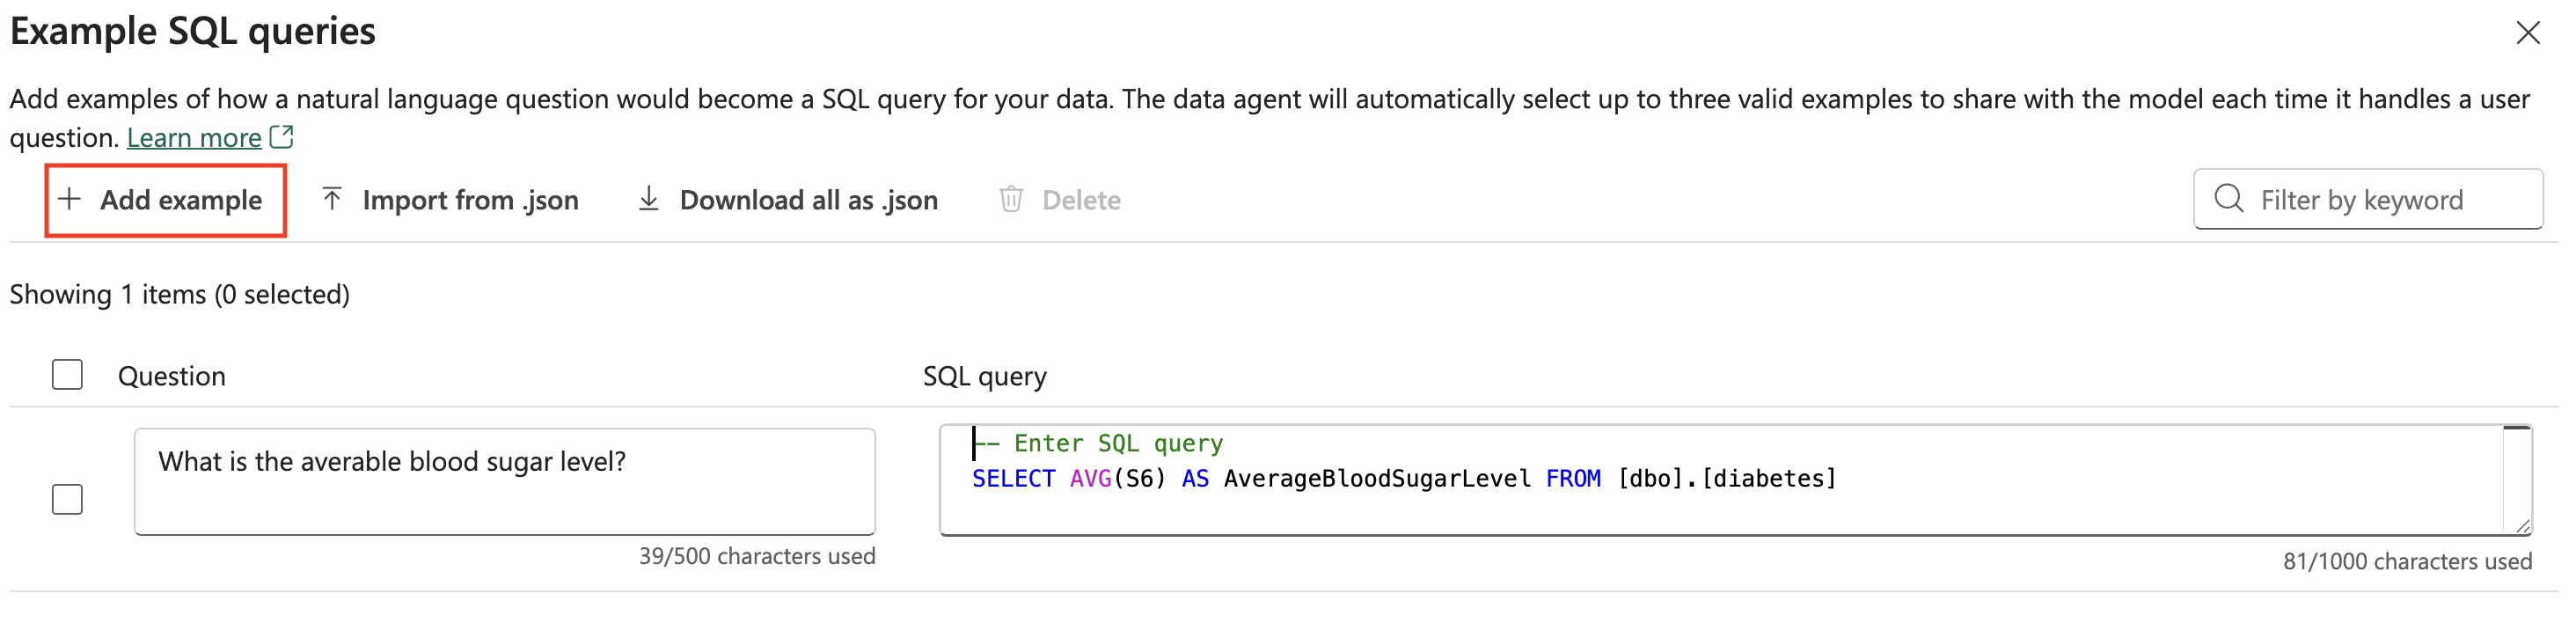This screenshot has width=2576, height=623.
Task: Click inside the SQL query editor
Action: click(x=1700, y=480)
